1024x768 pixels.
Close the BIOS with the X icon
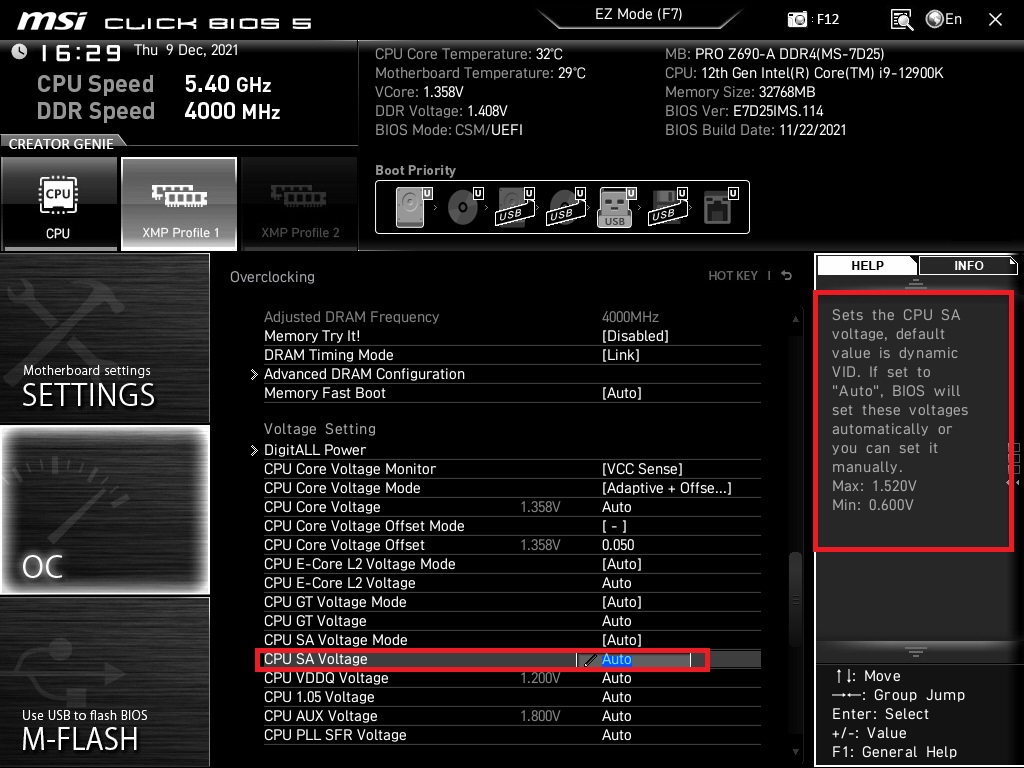click(x=995, y=20)
